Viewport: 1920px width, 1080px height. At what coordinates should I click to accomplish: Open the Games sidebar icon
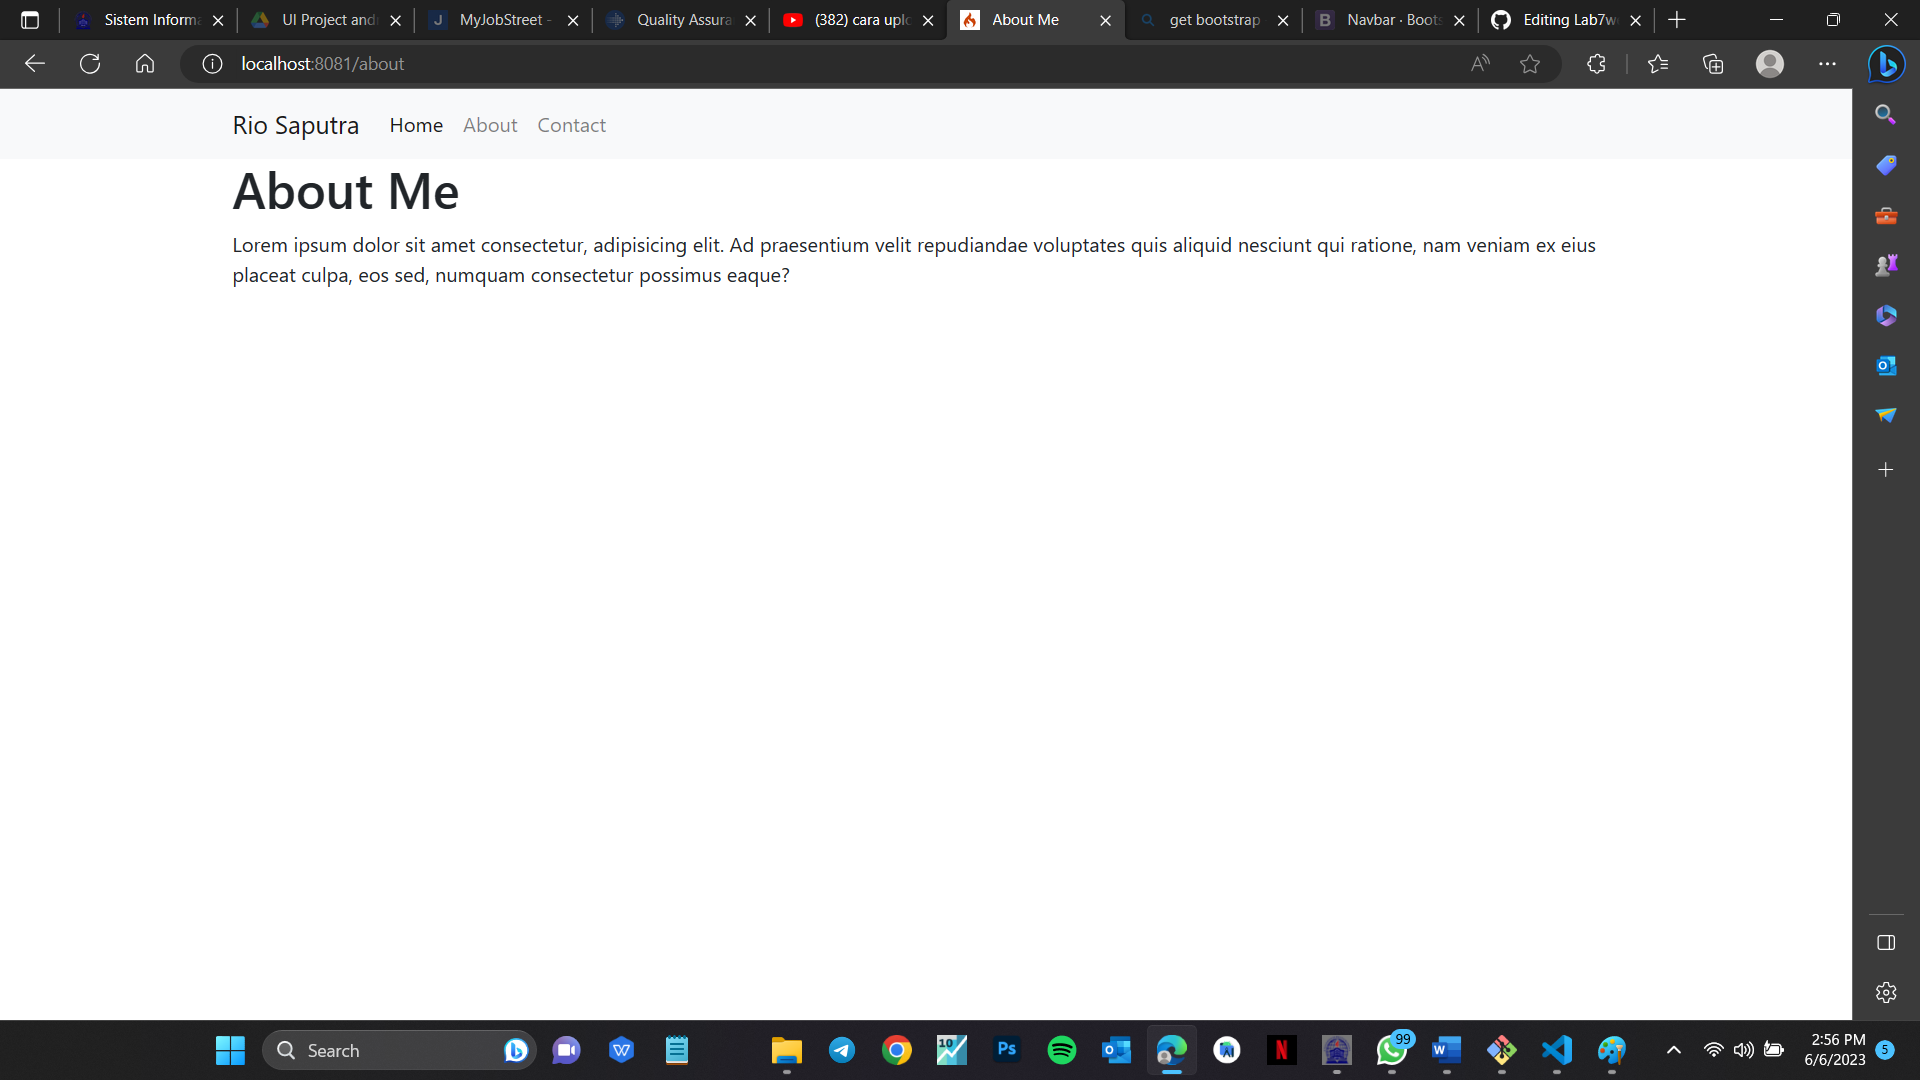(x=1886, y=265)
